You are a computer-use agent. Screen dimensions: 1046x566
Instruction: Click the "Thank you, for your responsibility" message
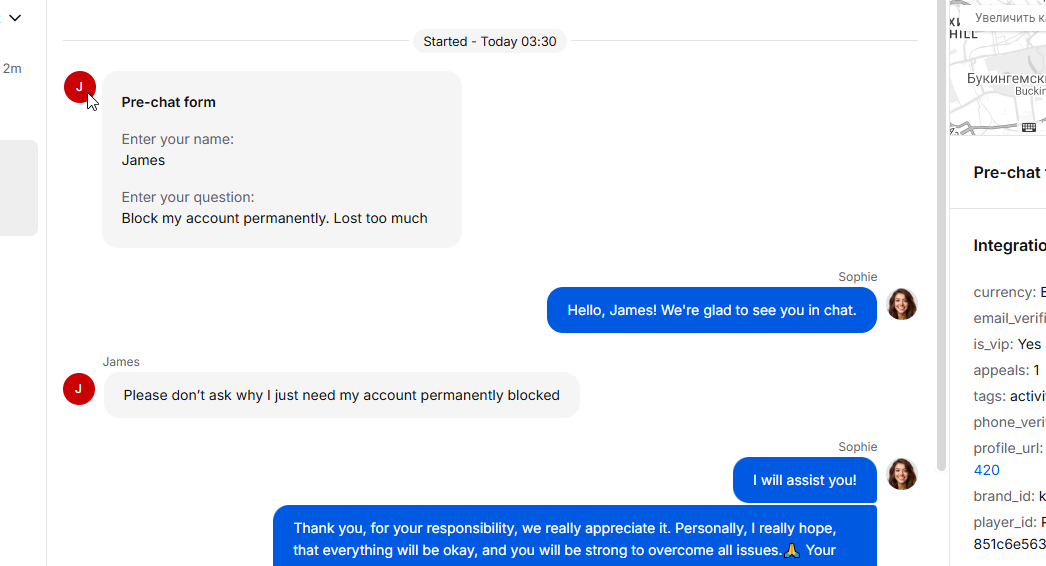[574, 537]
